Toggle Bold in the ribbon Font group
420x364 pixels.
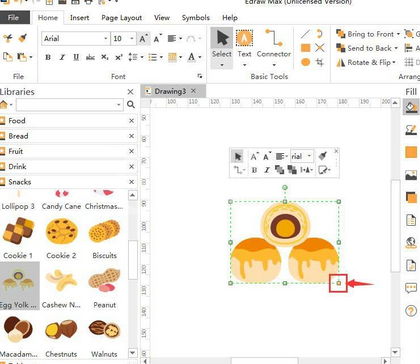coord(48,57)
